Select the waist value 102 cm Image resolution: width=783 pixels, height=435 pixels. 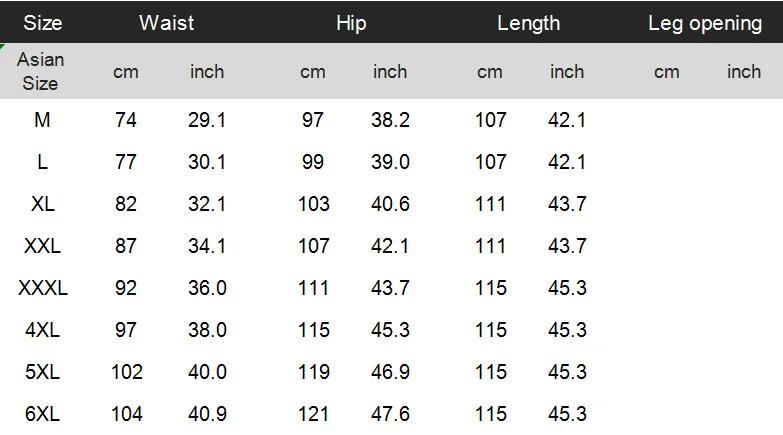pos(126,373)
